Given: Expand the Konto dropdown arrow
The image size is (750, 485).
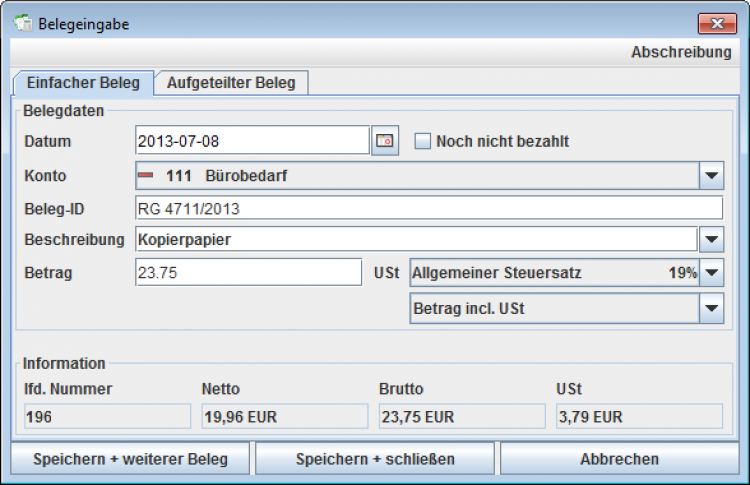Looking at the screenshot, I should (711, 175).
